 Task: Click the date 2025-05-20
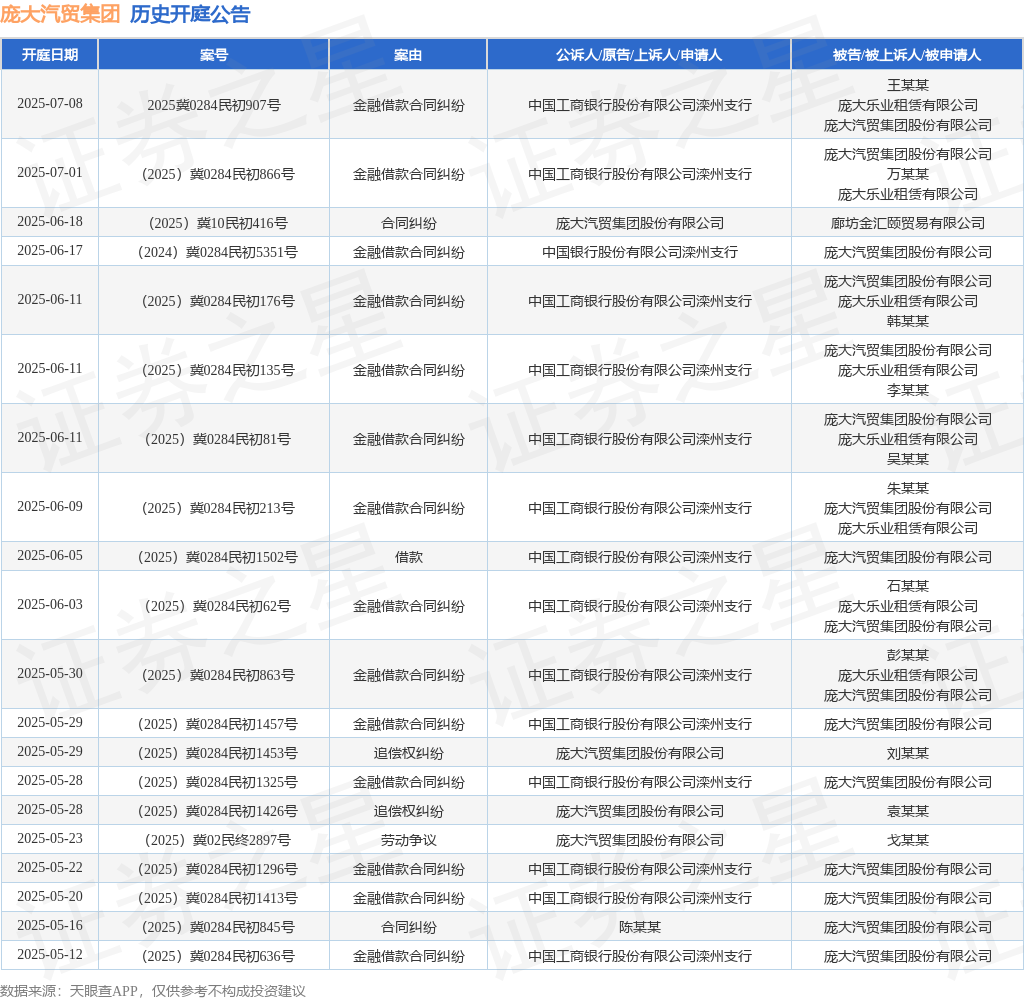[50, 896]
